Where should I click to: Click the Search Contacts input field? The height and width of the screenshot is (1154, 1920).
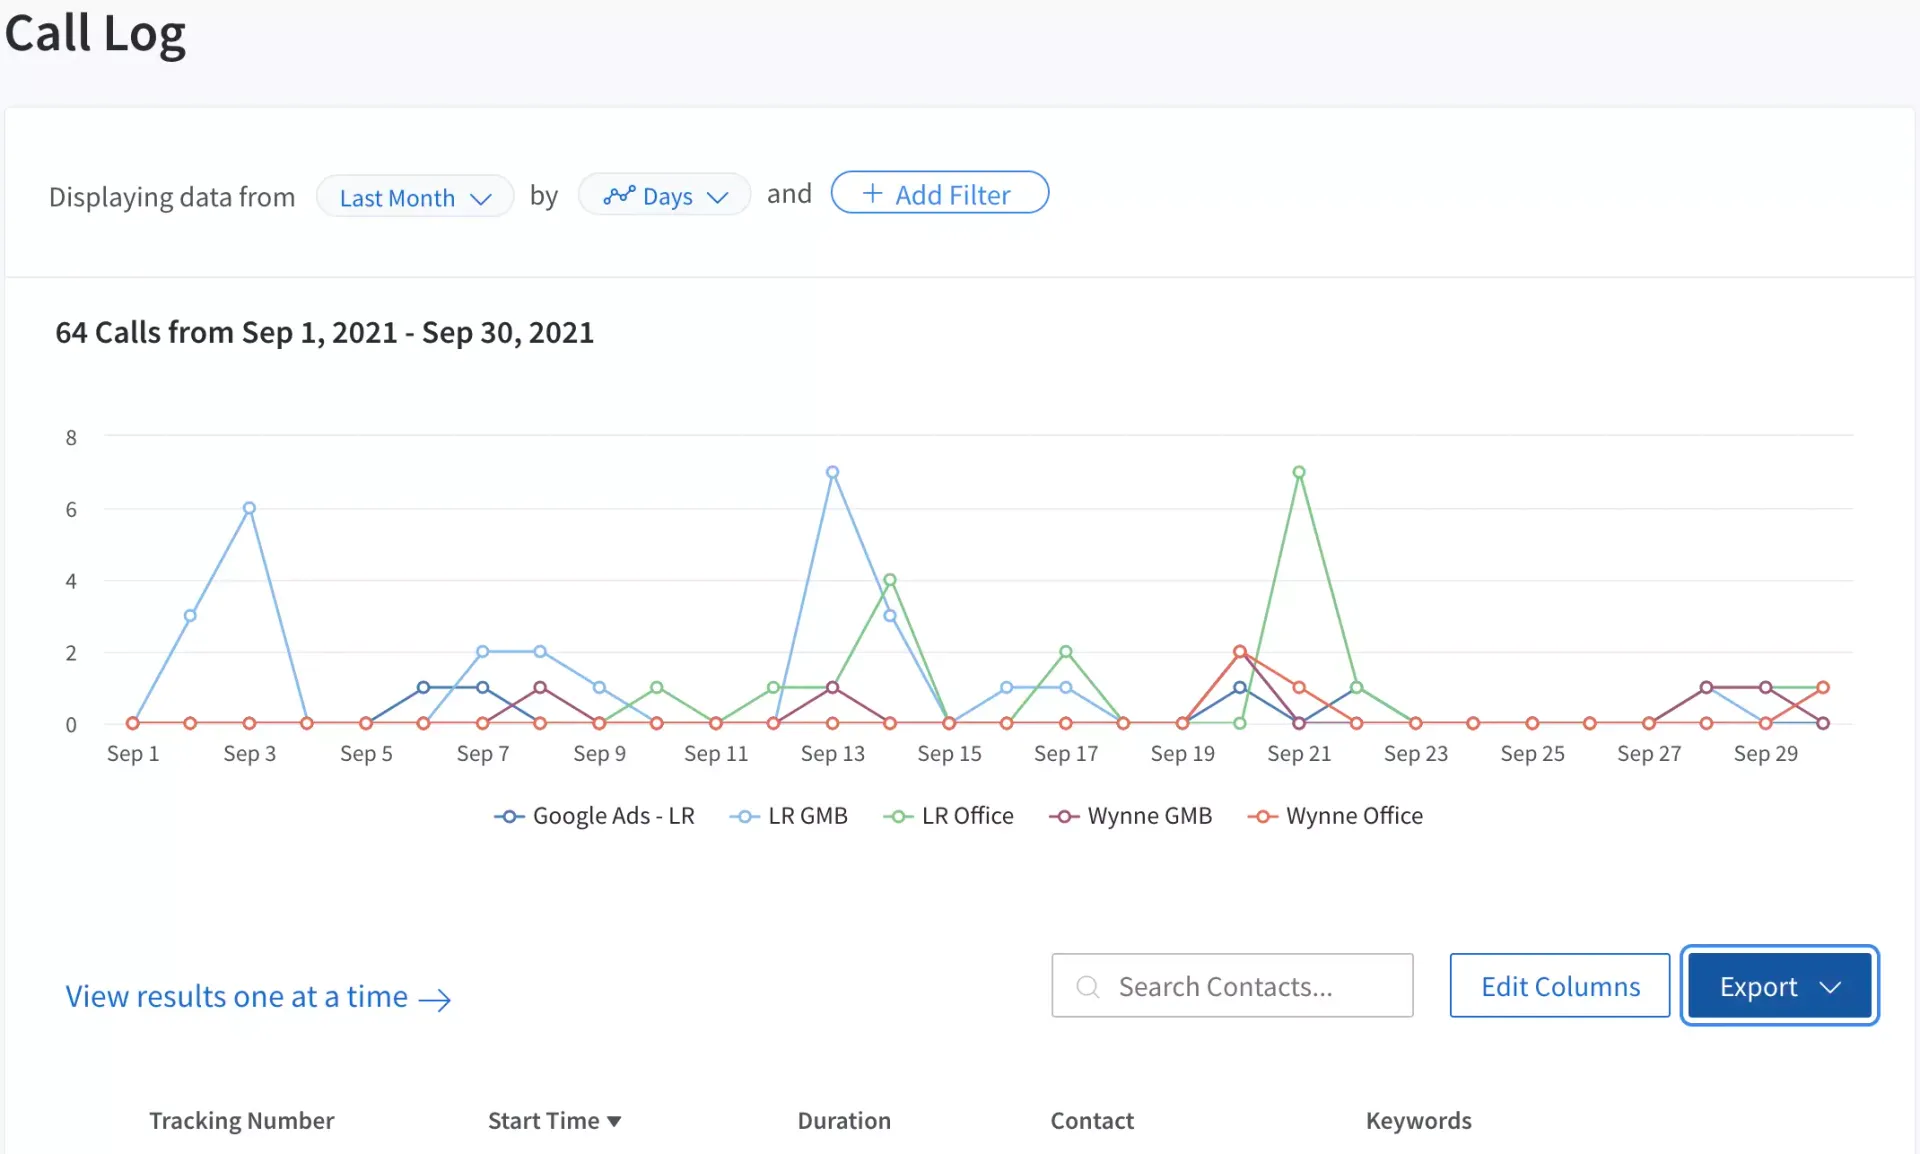click(x=1232, y=984)
